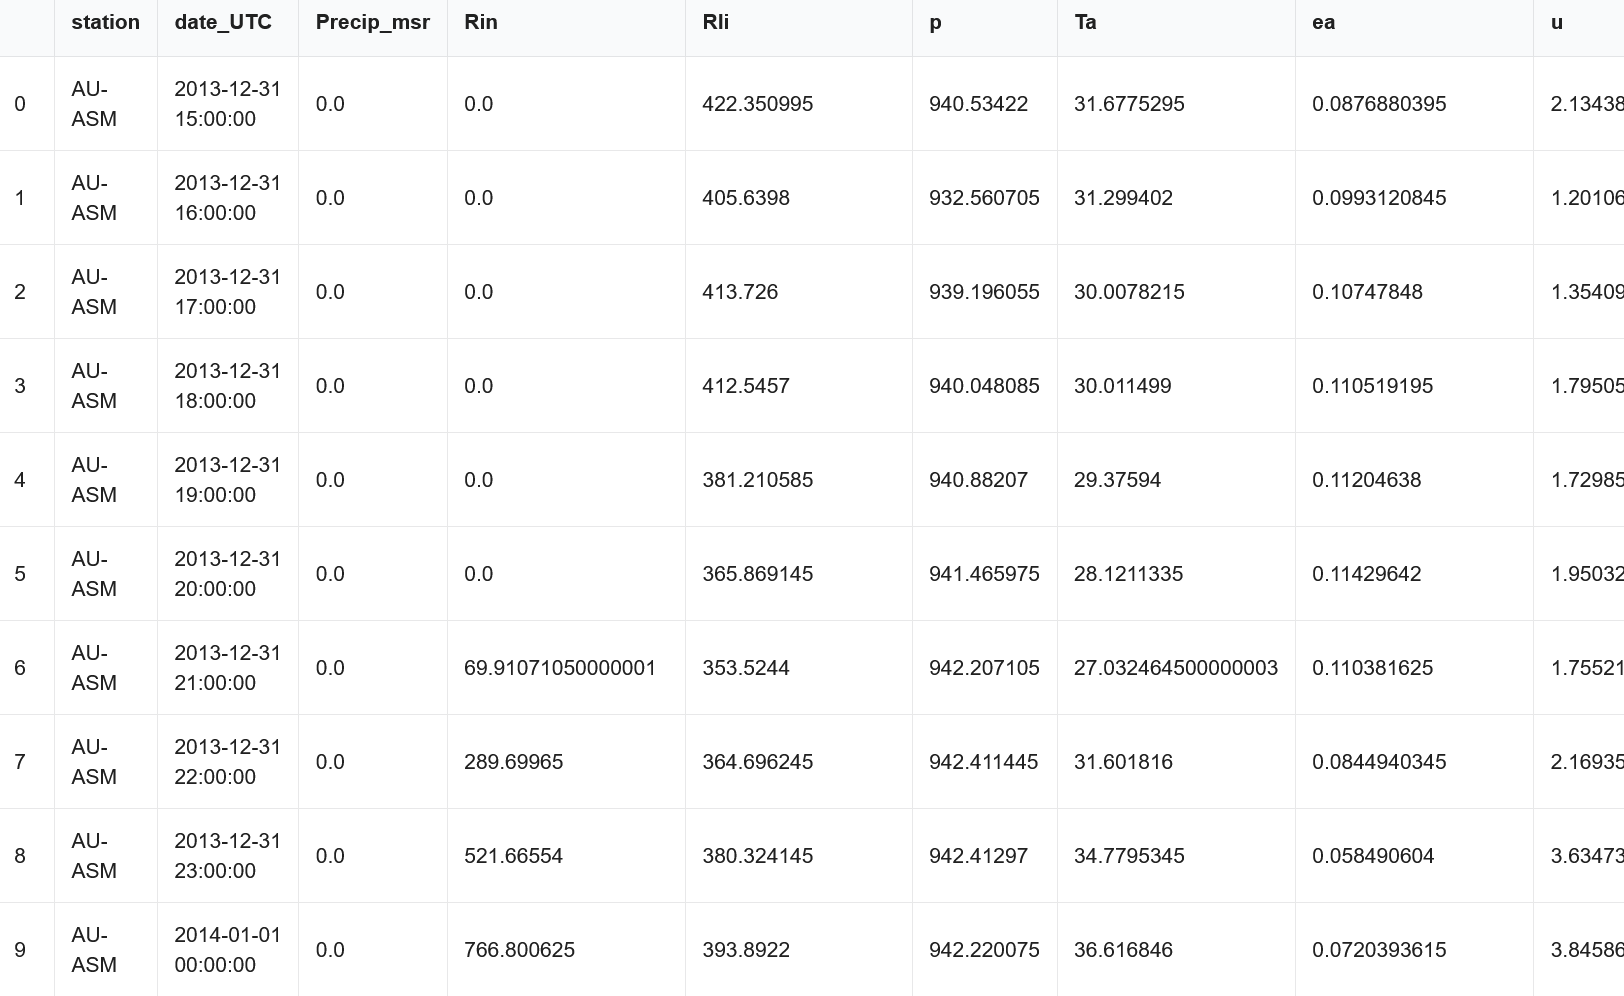Image resolution: width=1624 pixels, height=996 pixels.
Task: Click the date_UTC column header
Action: (223, 22)
